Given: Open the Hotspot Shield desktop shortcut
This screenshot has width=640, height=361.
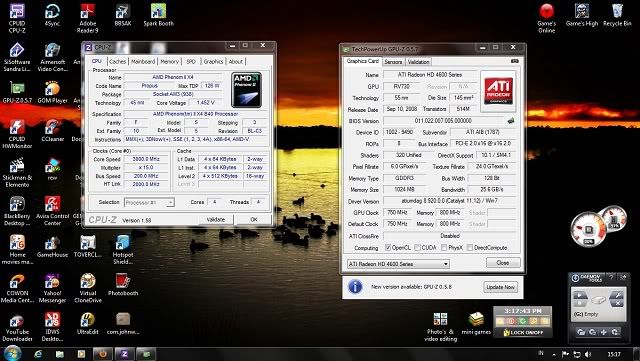Looking at the screenshot, I should (x=123, y=250).
